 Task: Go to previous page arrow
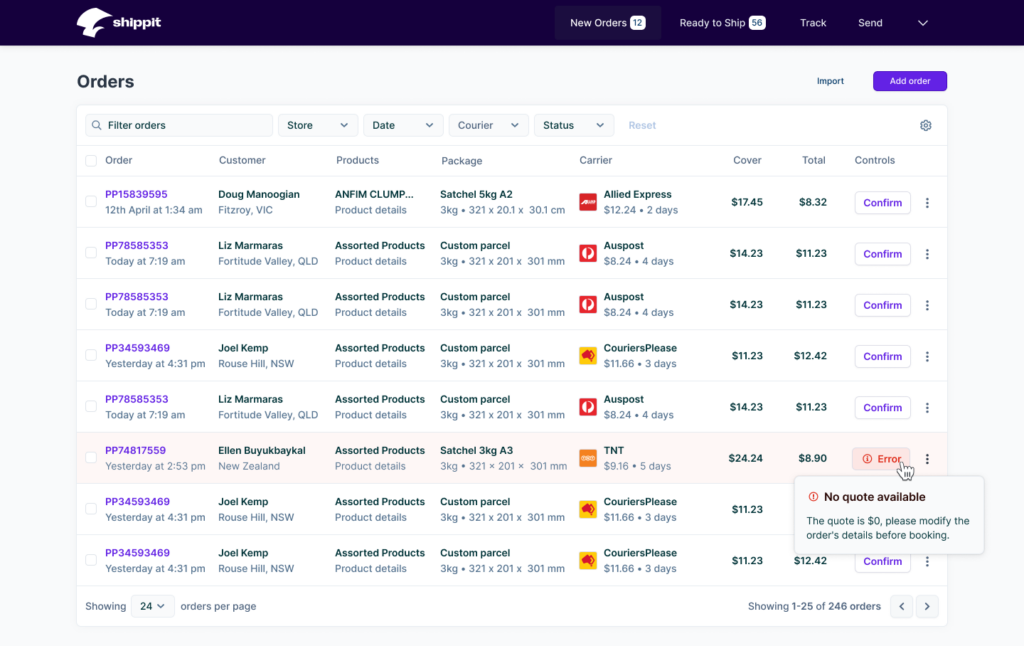click(x=902, y=606)
